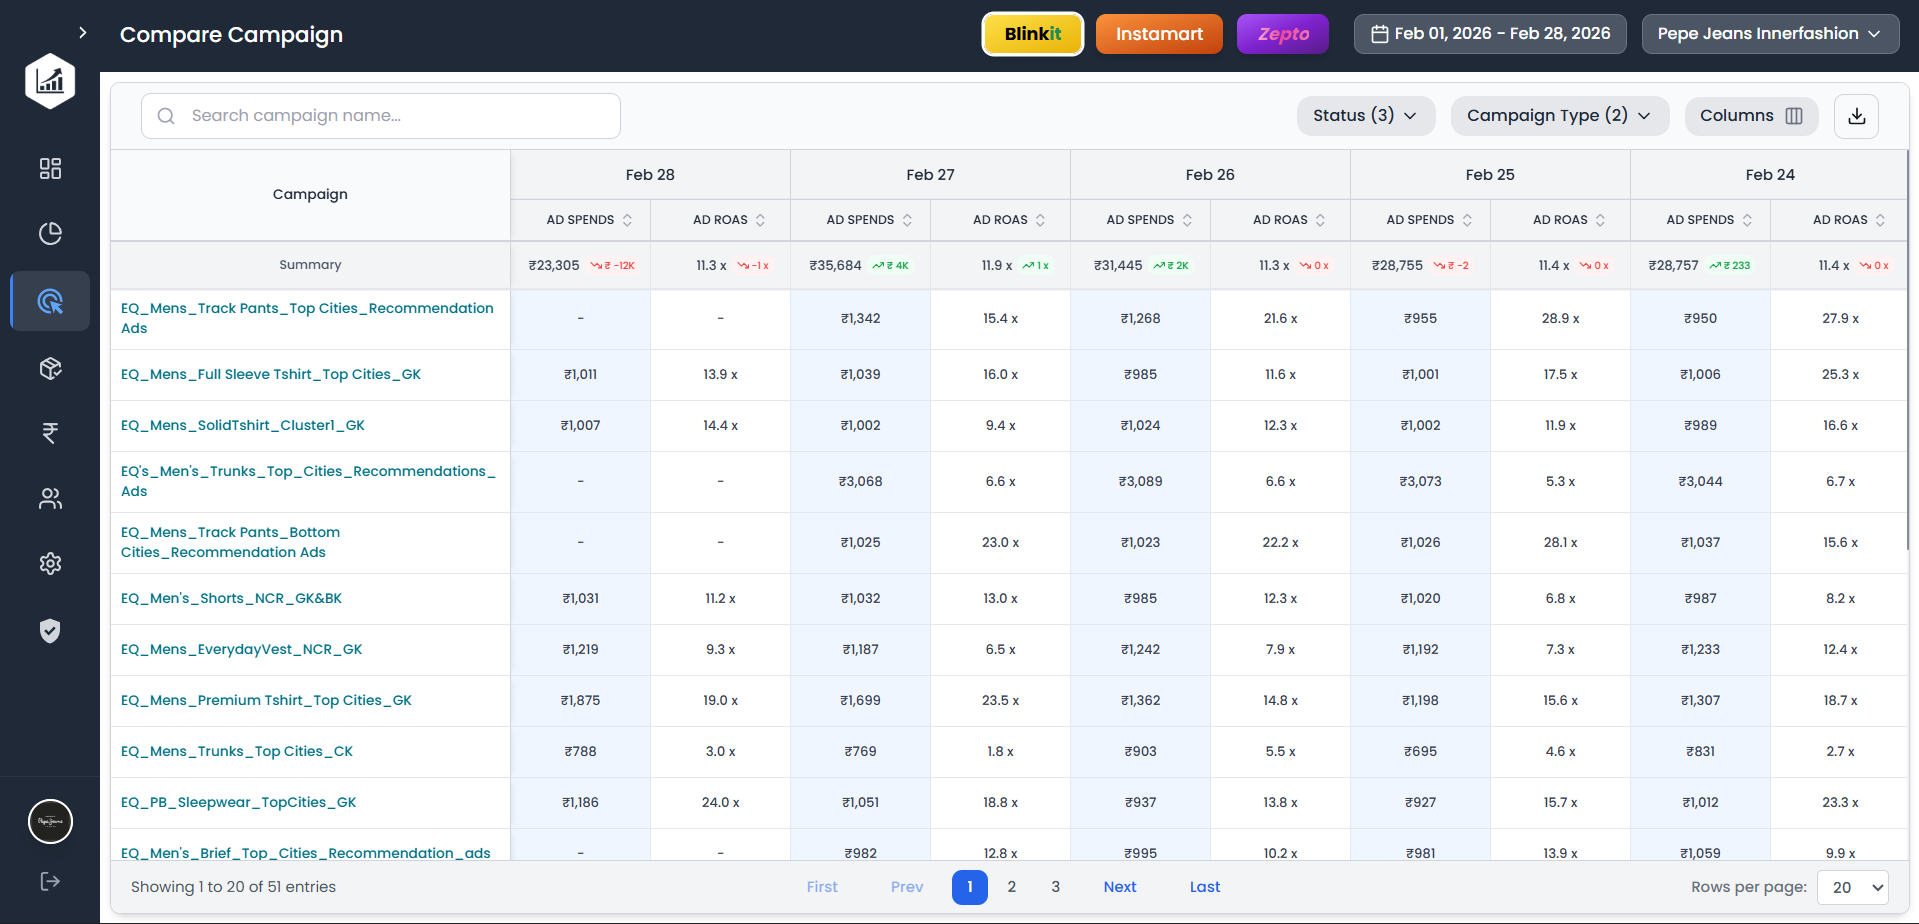The width and height of the screenshot is (1919, 924).
Task: Open the dashboard grid icon in sidebar
Action: click(x=50, y=168)
